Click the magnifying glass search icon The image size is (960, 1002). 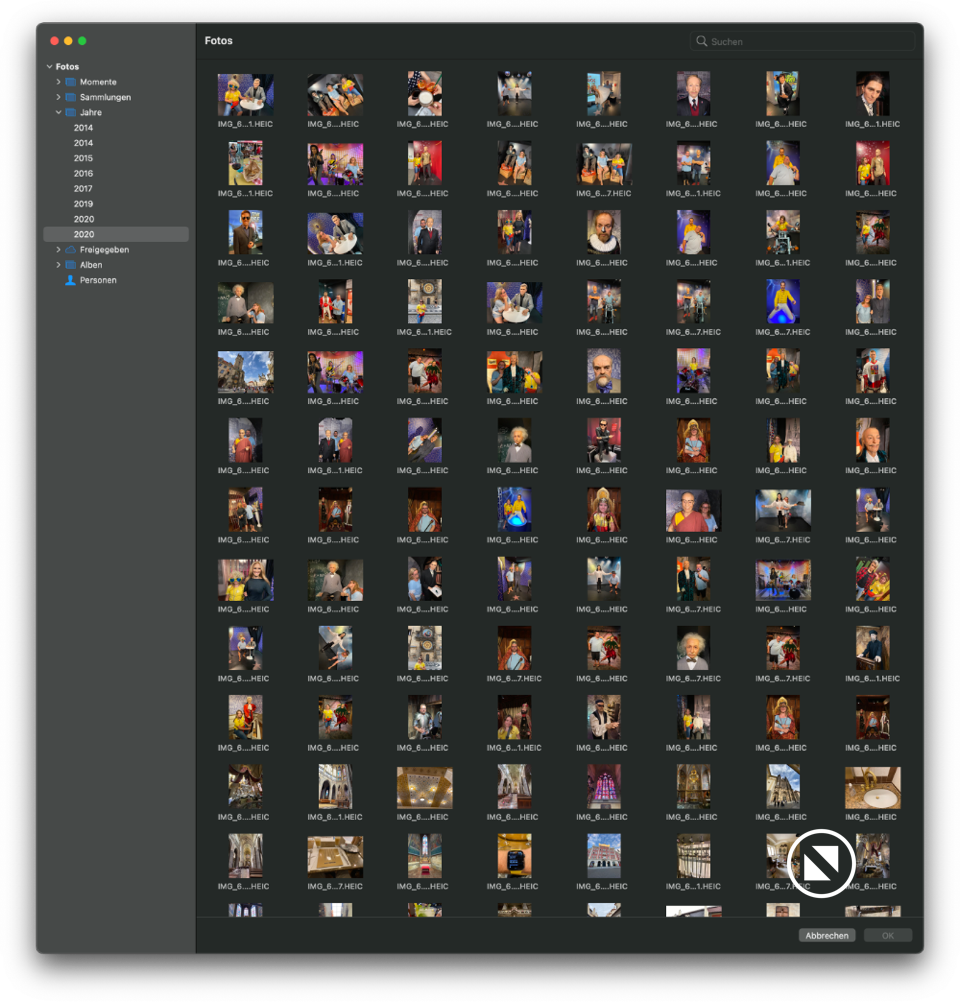point(702,42)
